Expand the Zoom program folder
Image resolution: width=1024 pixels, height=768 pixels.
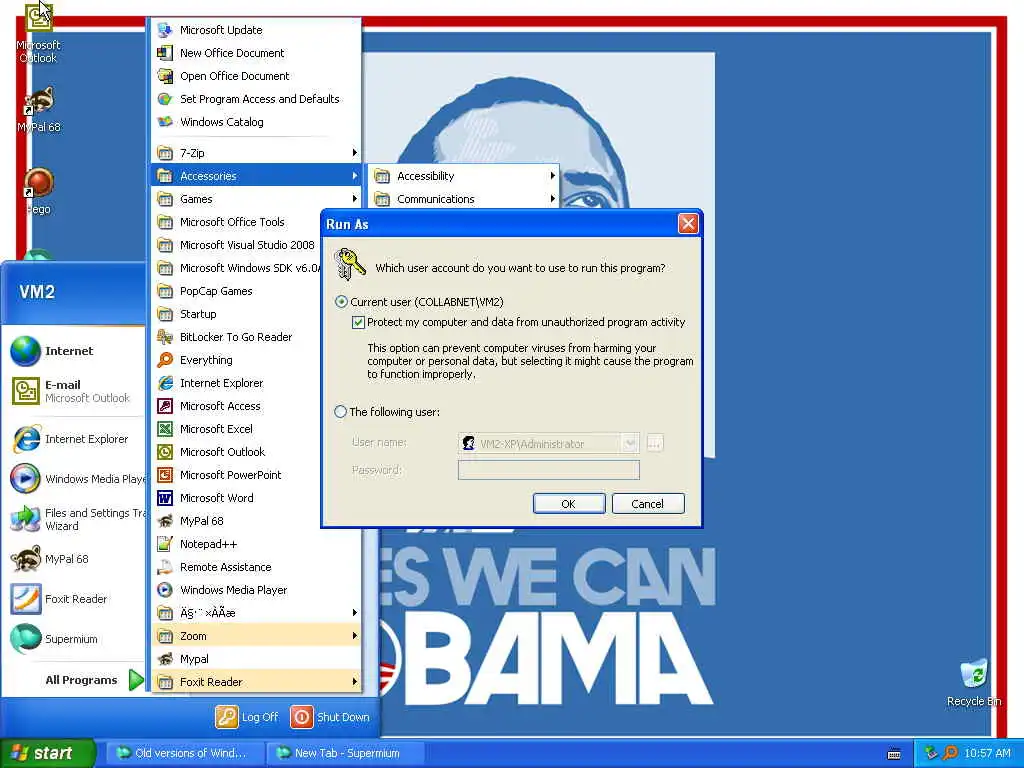(x=257, y=636)
